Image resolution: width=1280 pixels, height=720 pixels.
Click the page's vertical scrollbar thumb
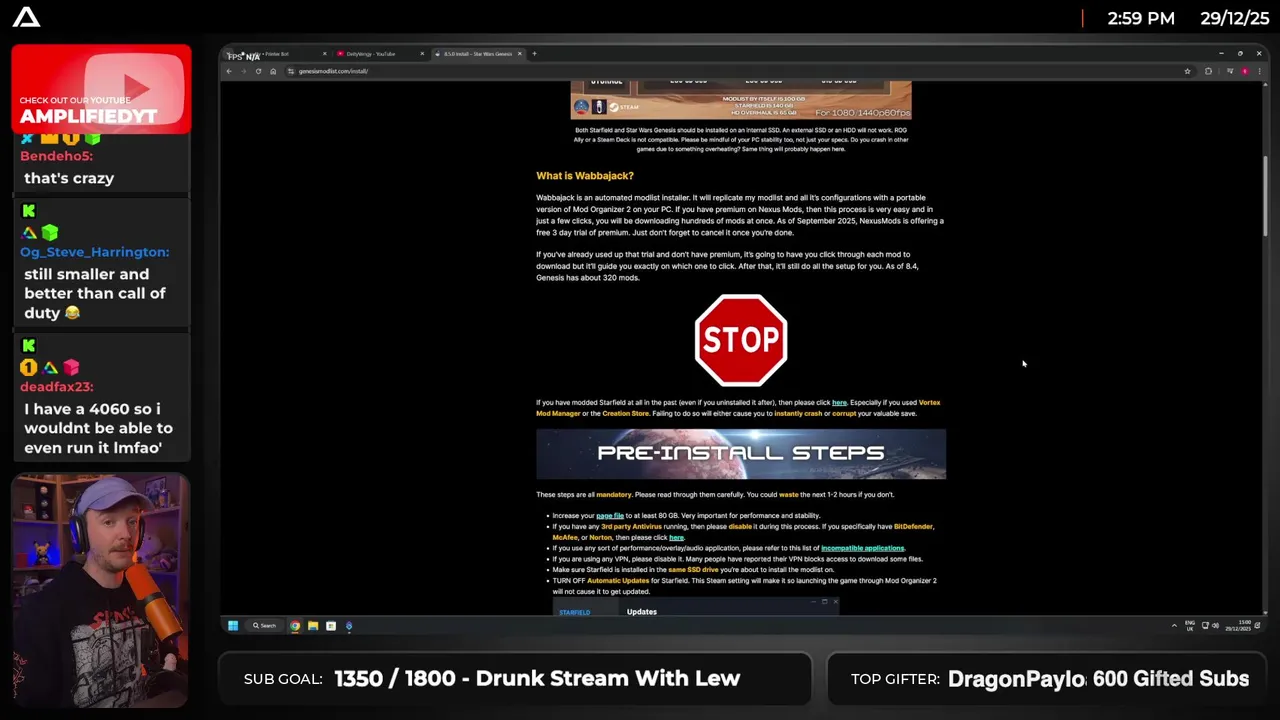click(1264, 197)
